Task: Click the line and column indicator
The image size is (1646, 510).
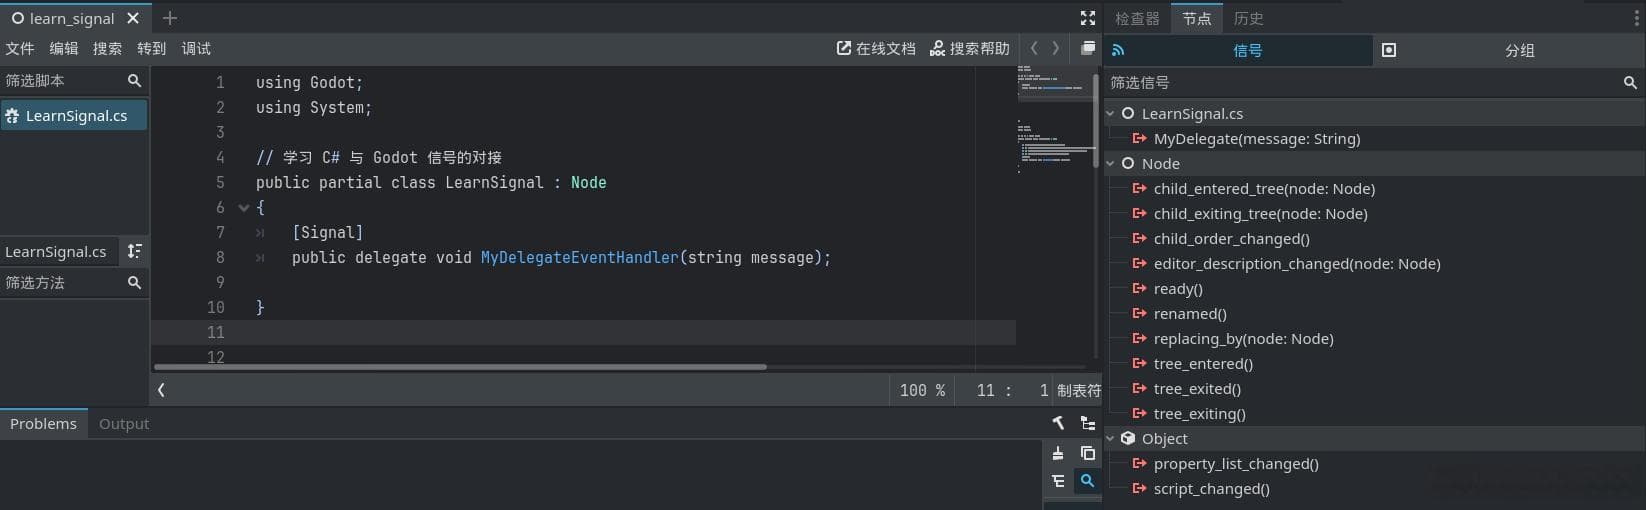Action: point(1012,390)
